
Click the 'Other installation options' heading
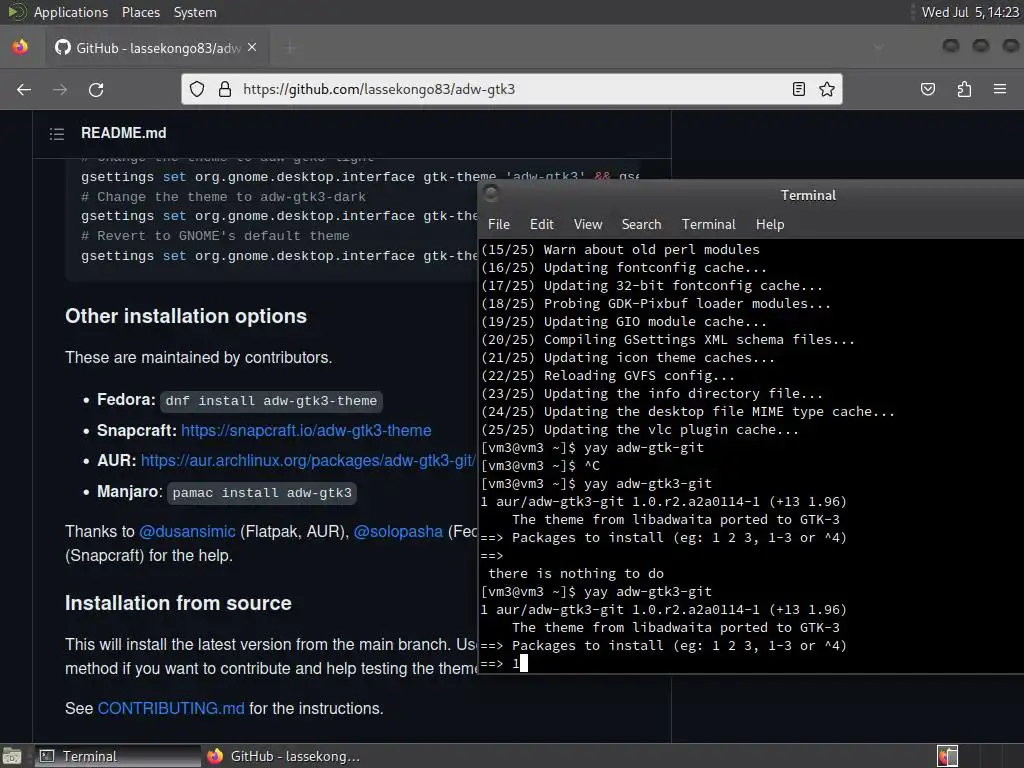click(x=185, y=316)
